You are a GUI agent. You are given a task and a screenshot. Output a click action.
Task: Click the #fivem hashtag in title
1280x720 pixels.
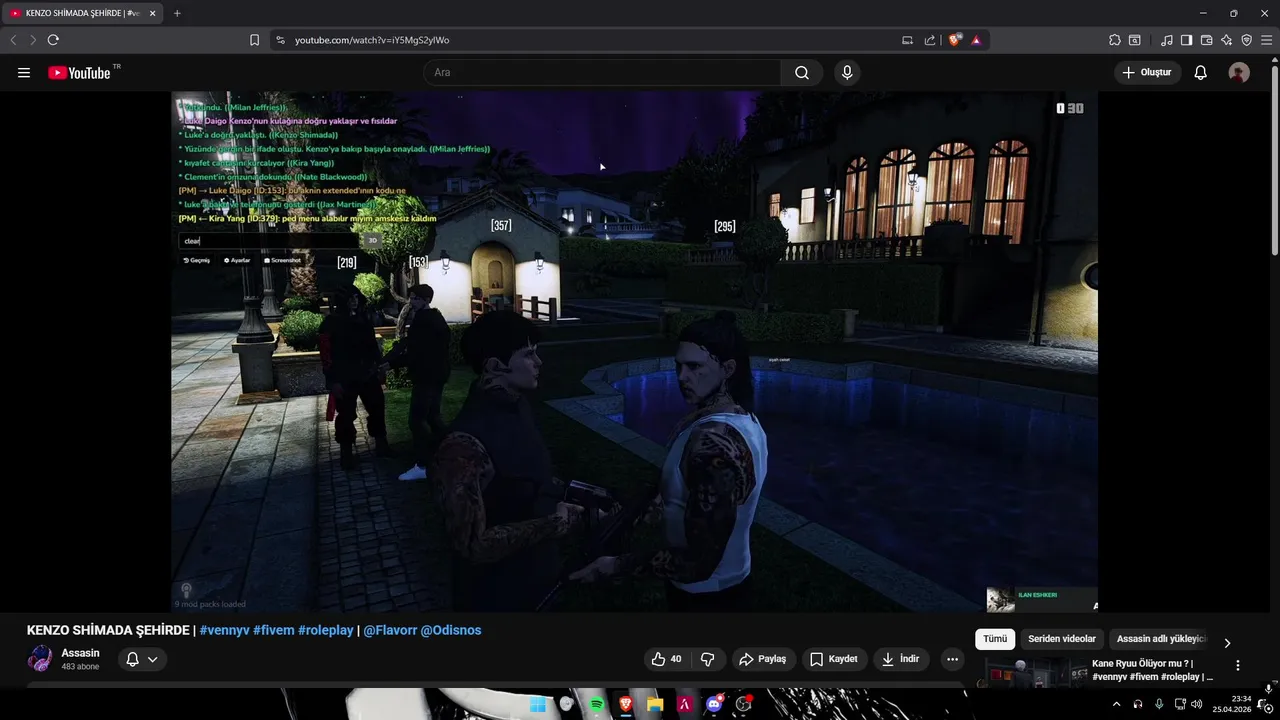pos(274,630)
